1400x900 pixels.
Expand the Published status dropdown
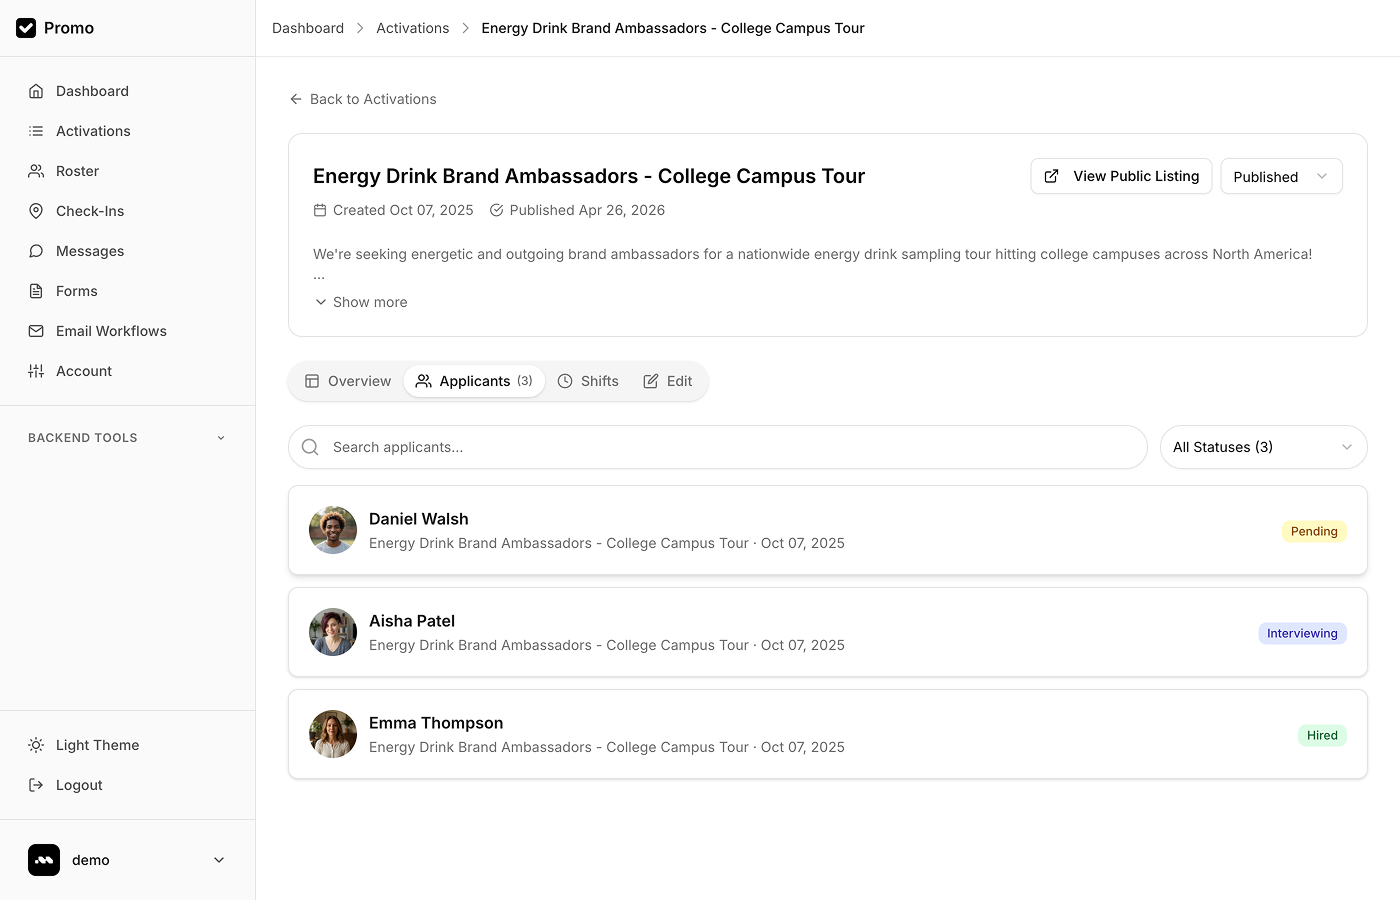1281,176
